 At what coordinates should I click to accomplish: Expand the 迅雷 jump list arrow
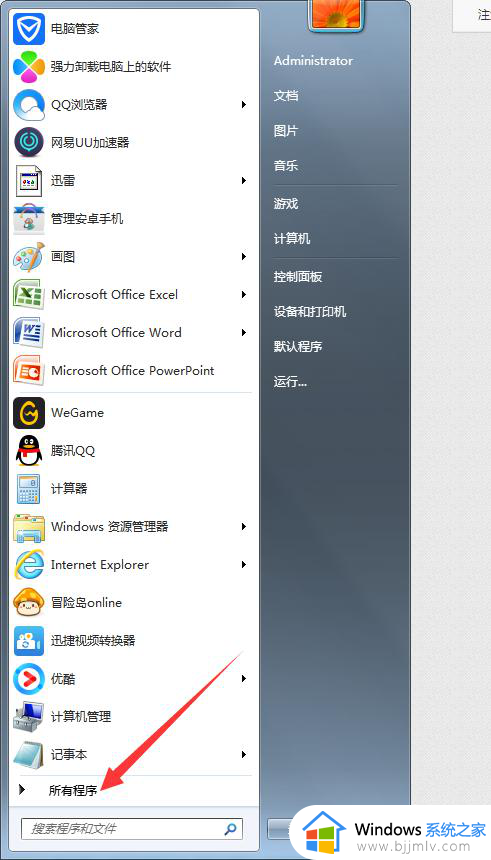[x=244, y=180]
